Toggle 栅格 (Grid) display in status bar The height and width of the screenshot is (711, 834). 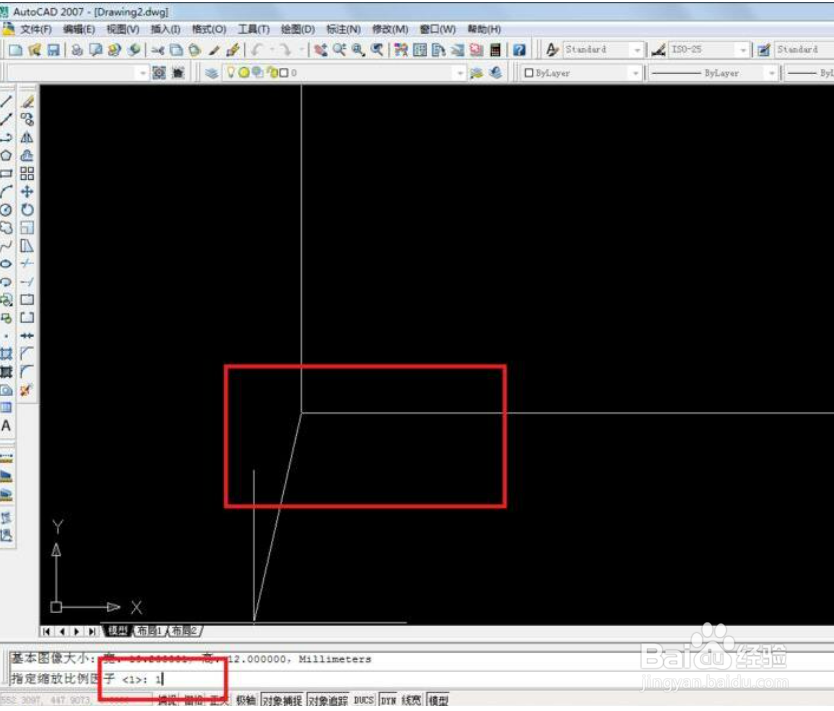click(194, 700)
